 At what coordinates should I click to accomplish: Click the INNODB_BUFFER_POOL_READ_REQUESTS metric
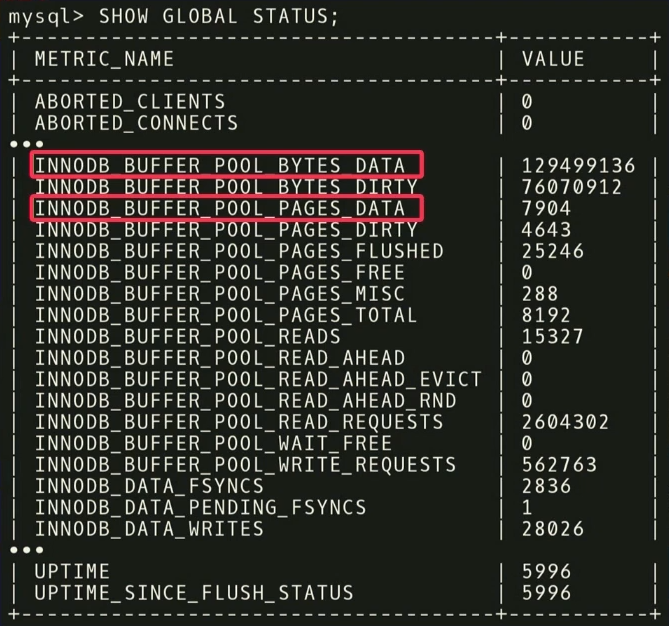coord(239,422)
